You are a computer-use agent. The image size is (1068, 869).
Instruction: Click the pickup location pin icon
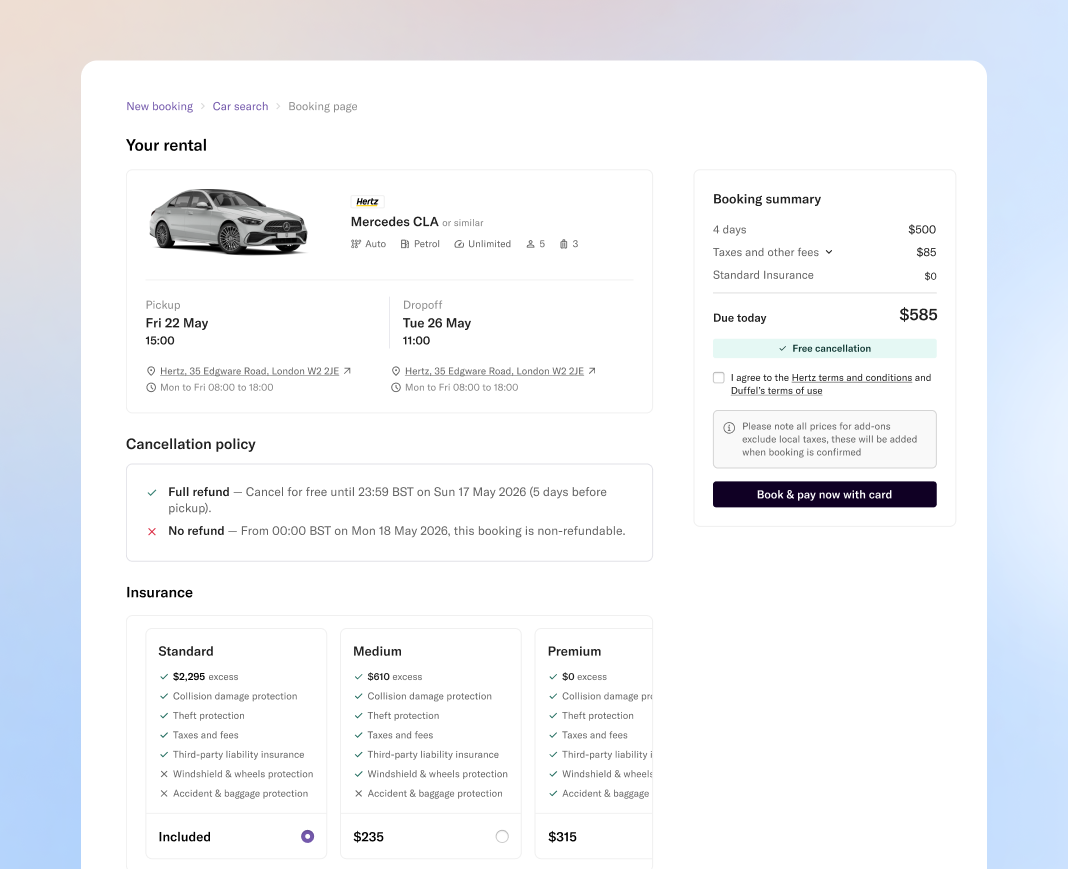point(151,371)
